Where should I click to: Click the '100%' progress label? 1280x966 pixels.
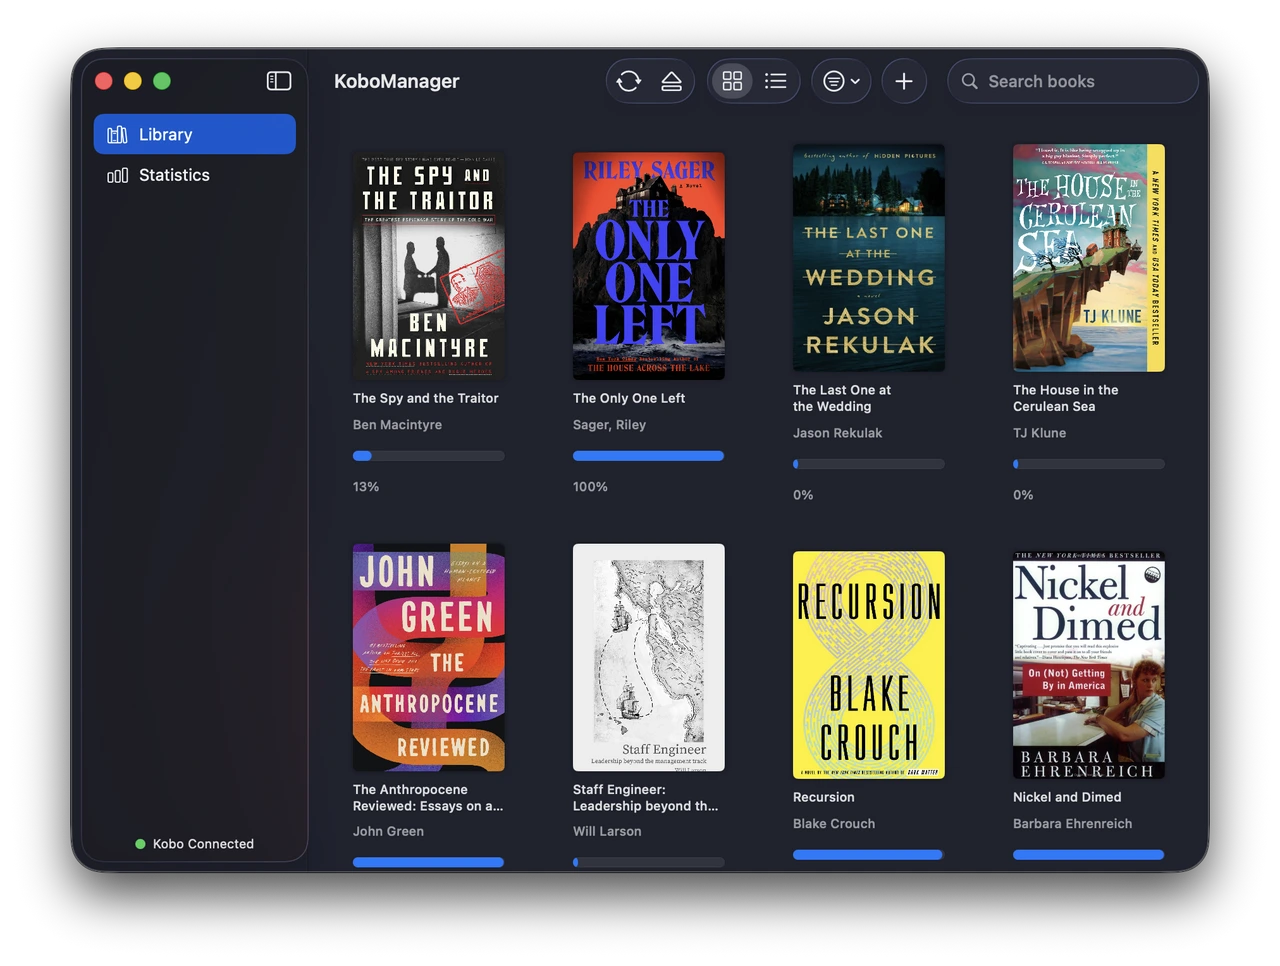point(590,487)
